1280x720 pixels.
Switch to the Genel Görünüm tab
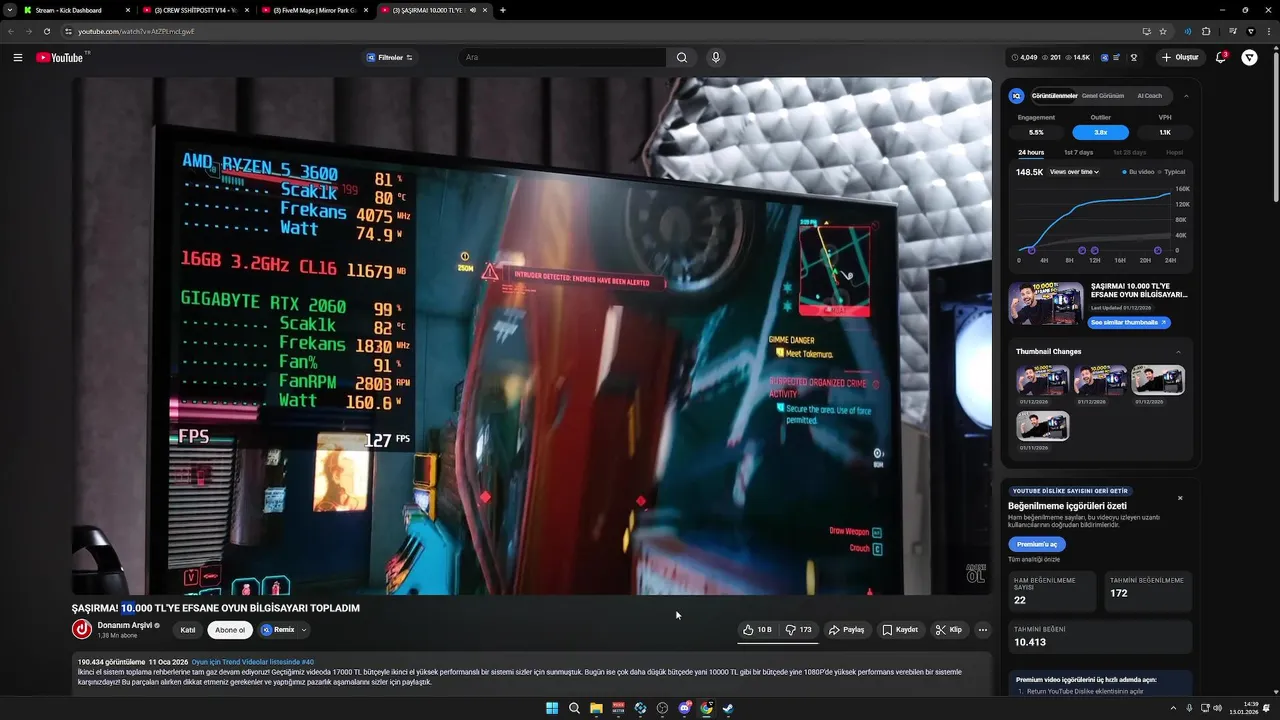click(1103, 96)
